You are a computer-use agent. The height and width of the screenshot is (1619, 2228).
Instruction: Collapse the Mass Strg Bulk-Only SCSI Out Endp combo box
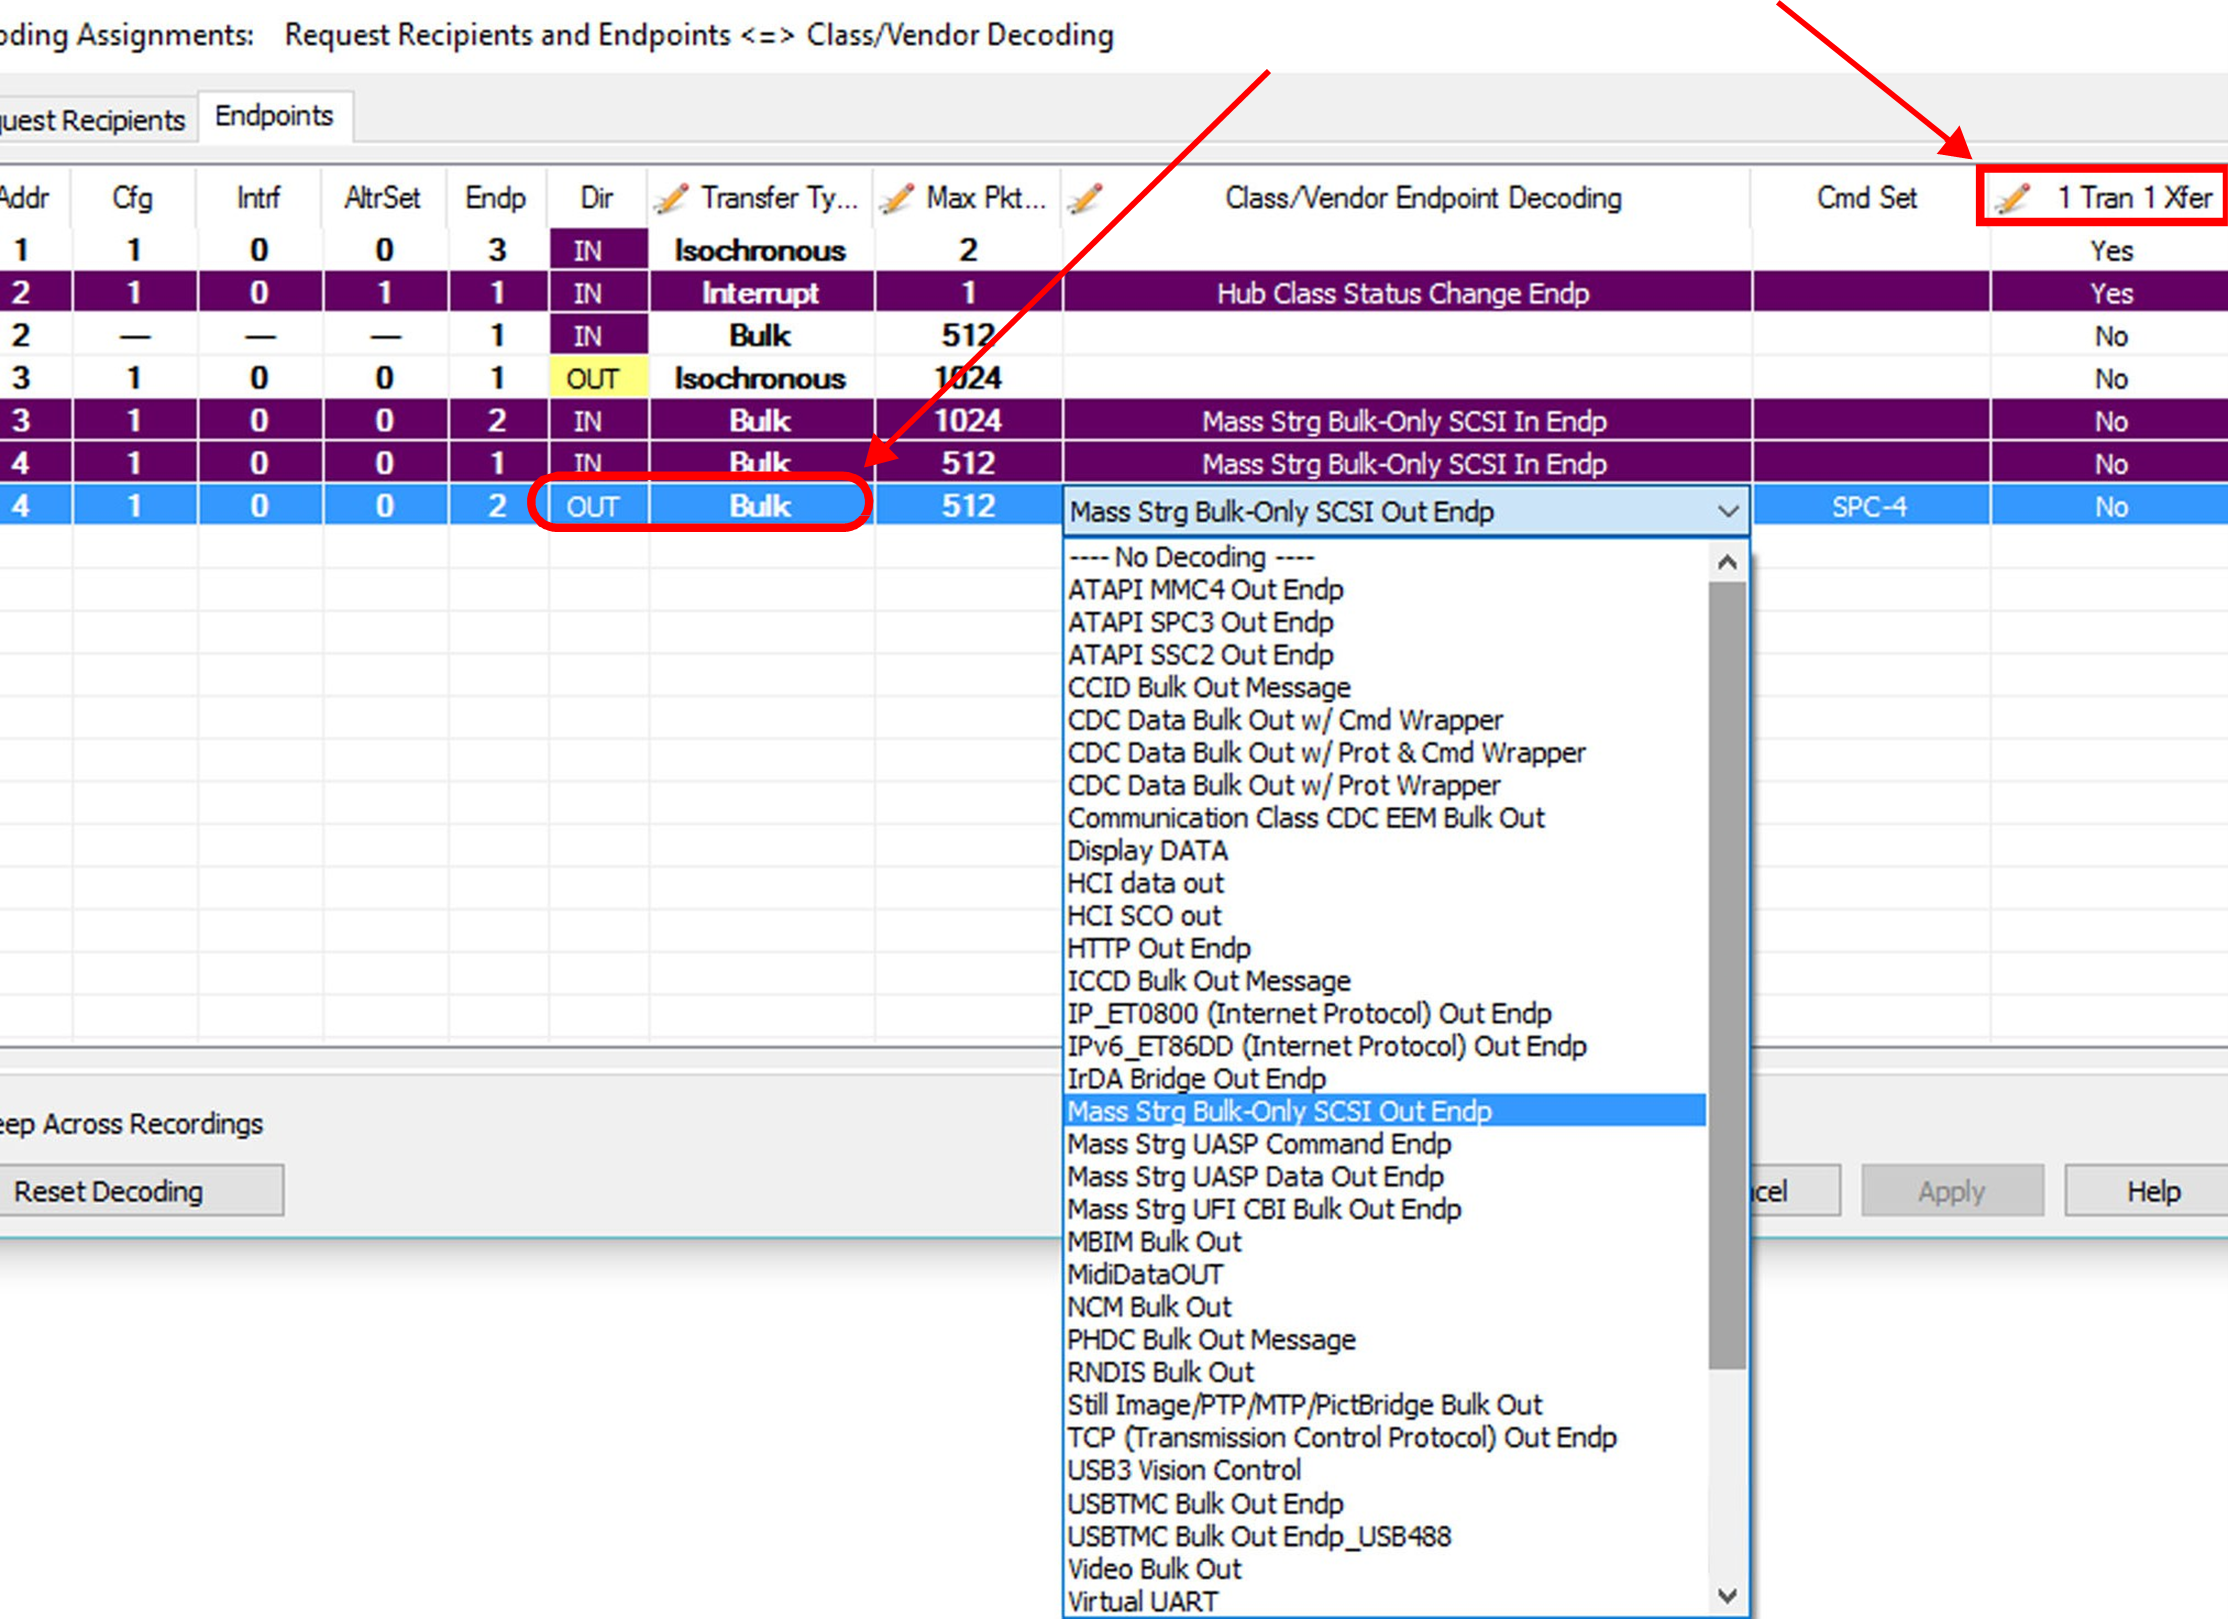[1727, 511]
